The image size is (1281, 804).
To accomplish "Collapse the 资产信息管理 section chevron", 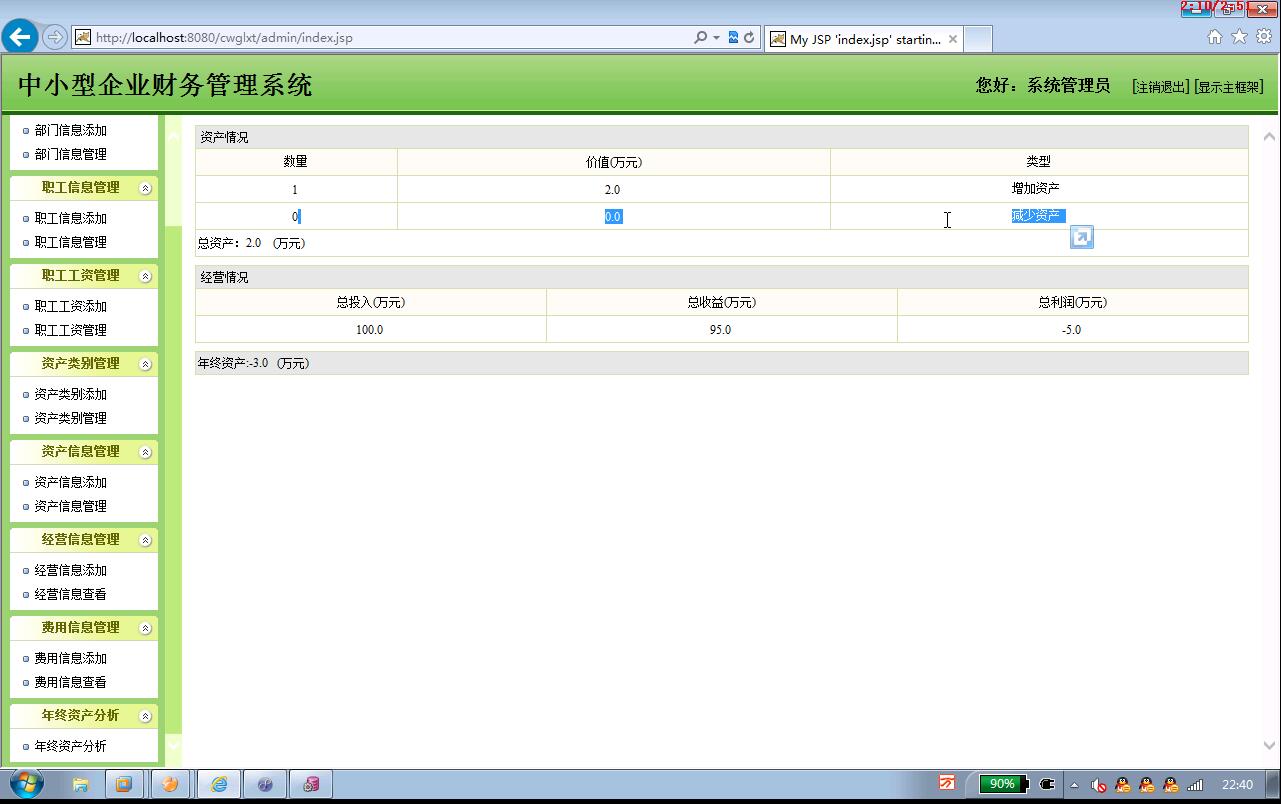I will coord(145,452).
